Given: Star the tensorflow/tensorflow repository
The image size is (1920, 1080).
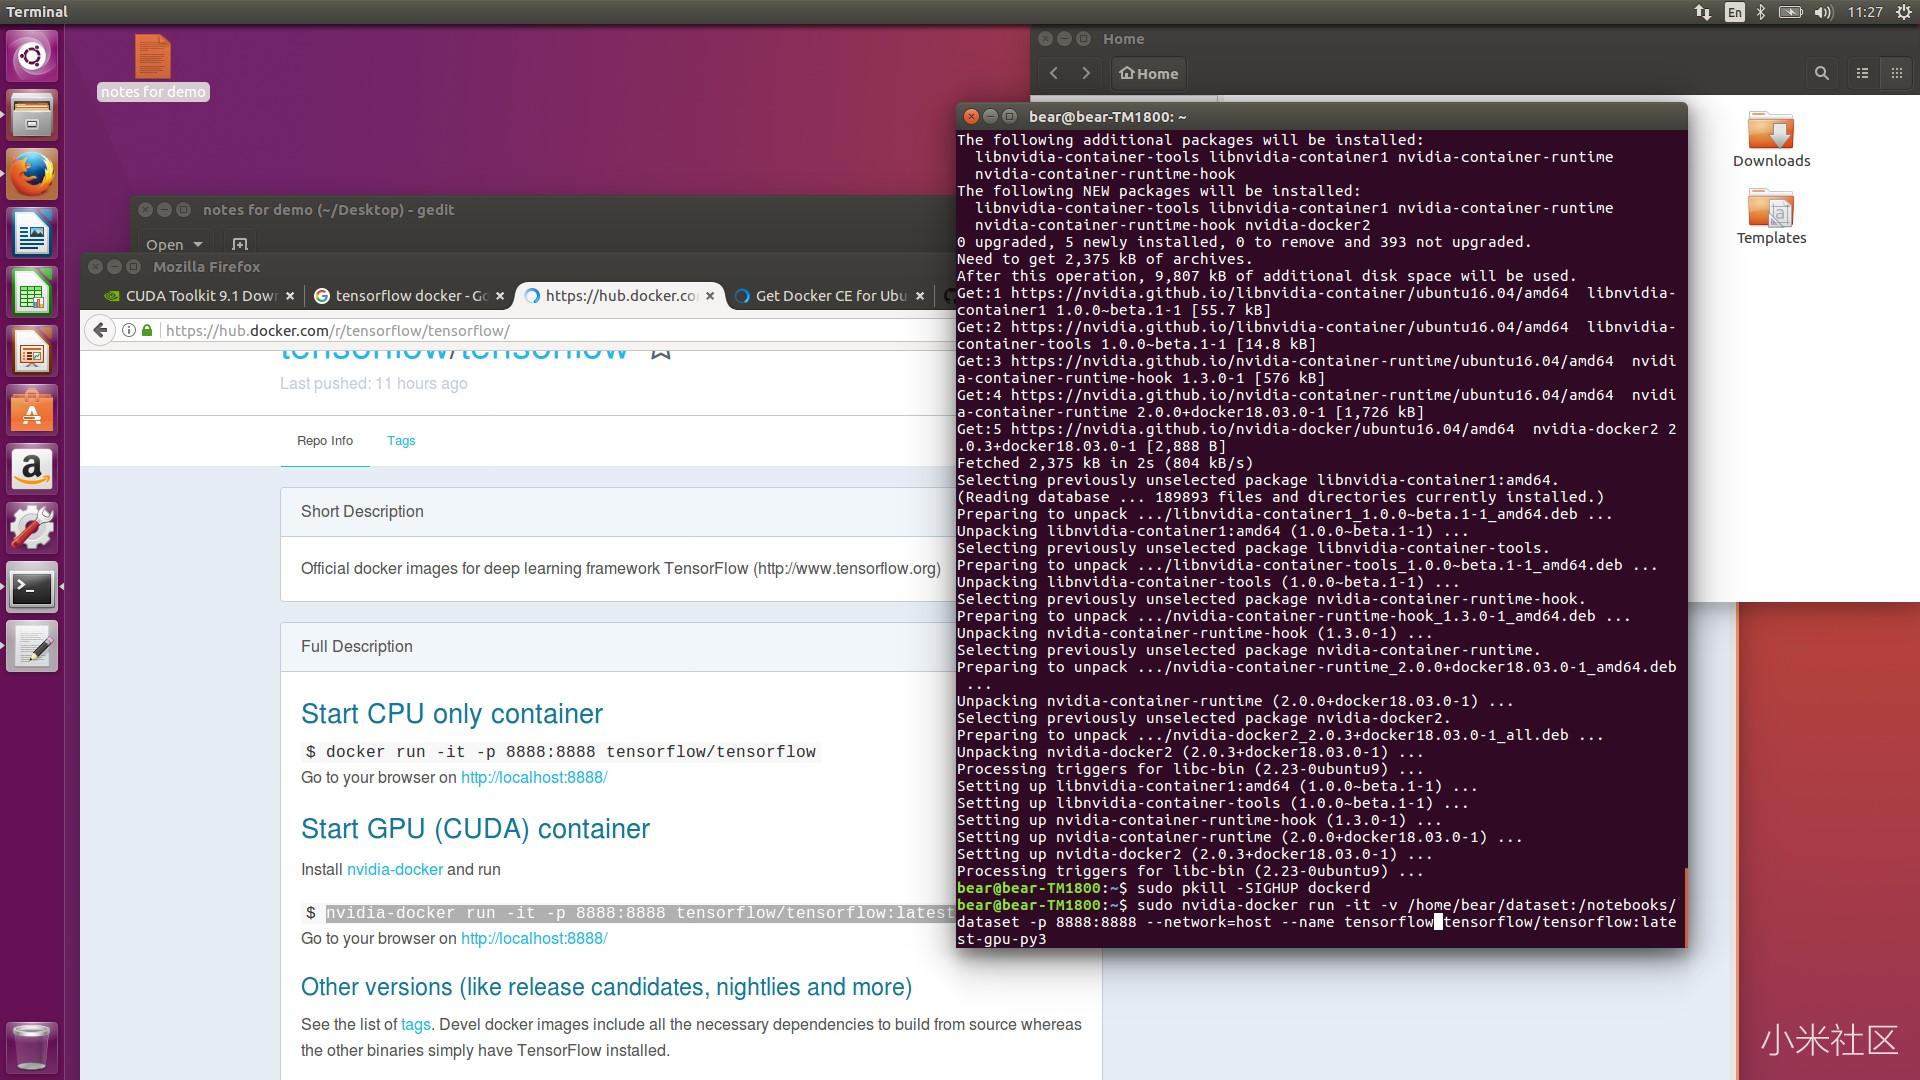Looking at the screenshot, I should click(x=661, y=354).
